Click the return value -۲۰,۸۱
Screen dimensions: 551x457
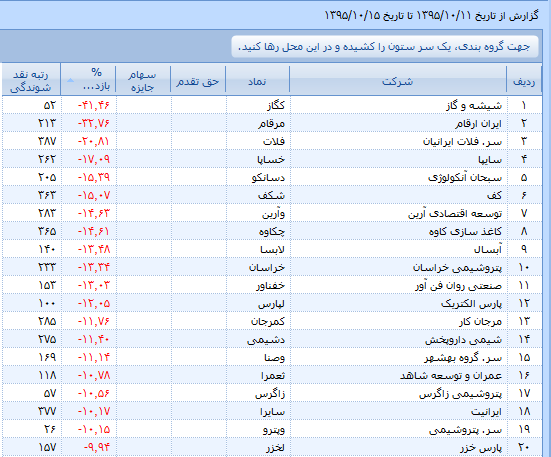(94, 141)
